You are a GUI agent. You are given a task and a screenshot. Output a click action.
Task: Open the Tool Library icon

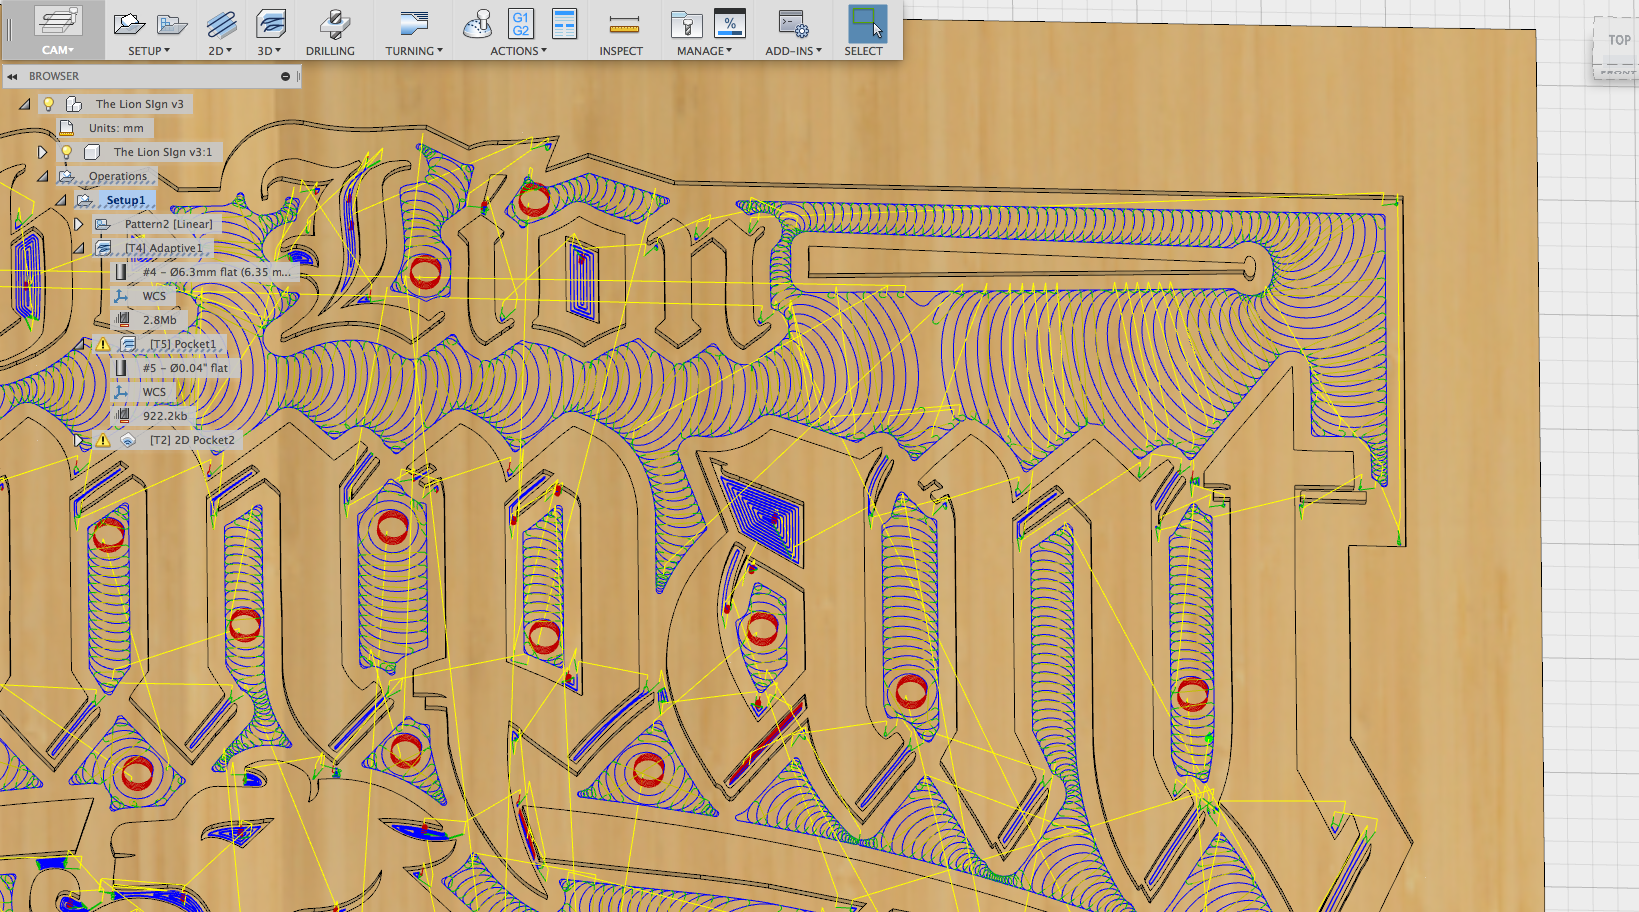(x=686, y=24)
